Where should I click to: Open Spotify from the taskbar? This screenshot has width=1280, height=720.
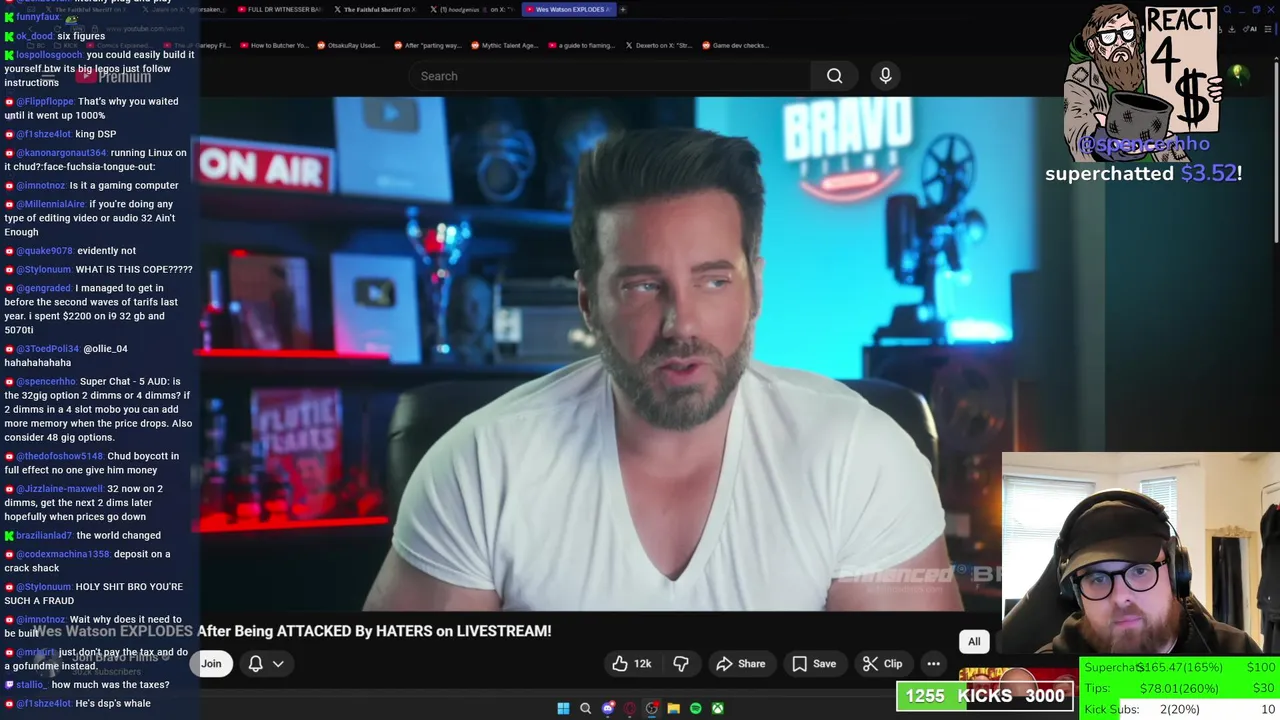695,708
